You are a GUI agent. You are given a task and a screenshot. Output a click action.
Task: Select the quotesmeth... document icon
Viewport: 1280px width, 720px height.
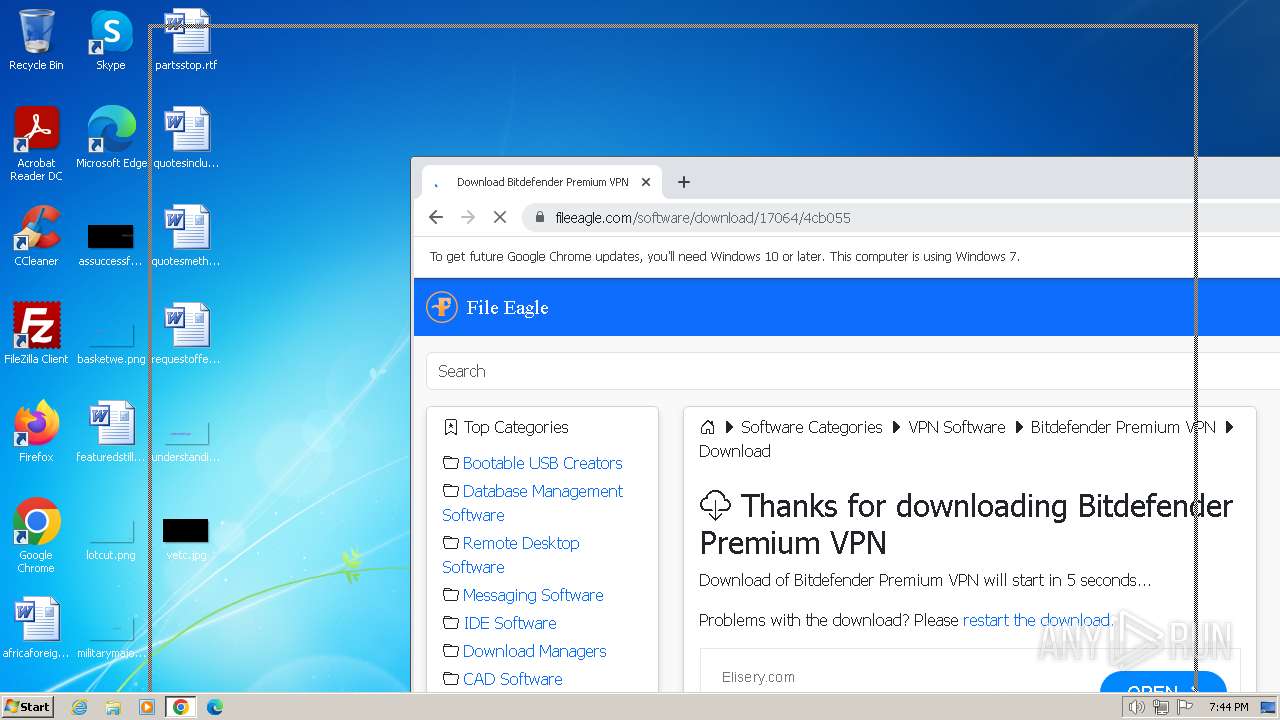pos(186,236)
